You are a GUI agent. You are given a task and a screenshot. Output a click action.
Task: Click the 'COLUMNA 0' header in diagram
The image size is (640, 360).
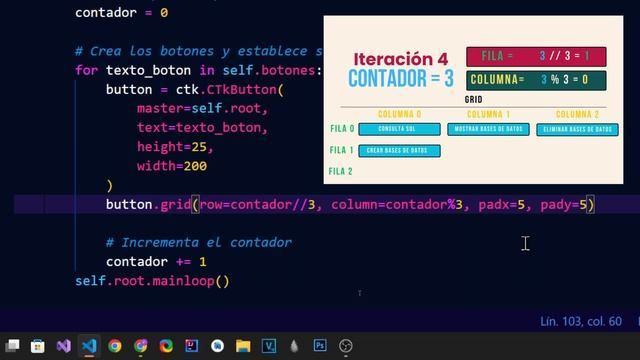(399, 114)
